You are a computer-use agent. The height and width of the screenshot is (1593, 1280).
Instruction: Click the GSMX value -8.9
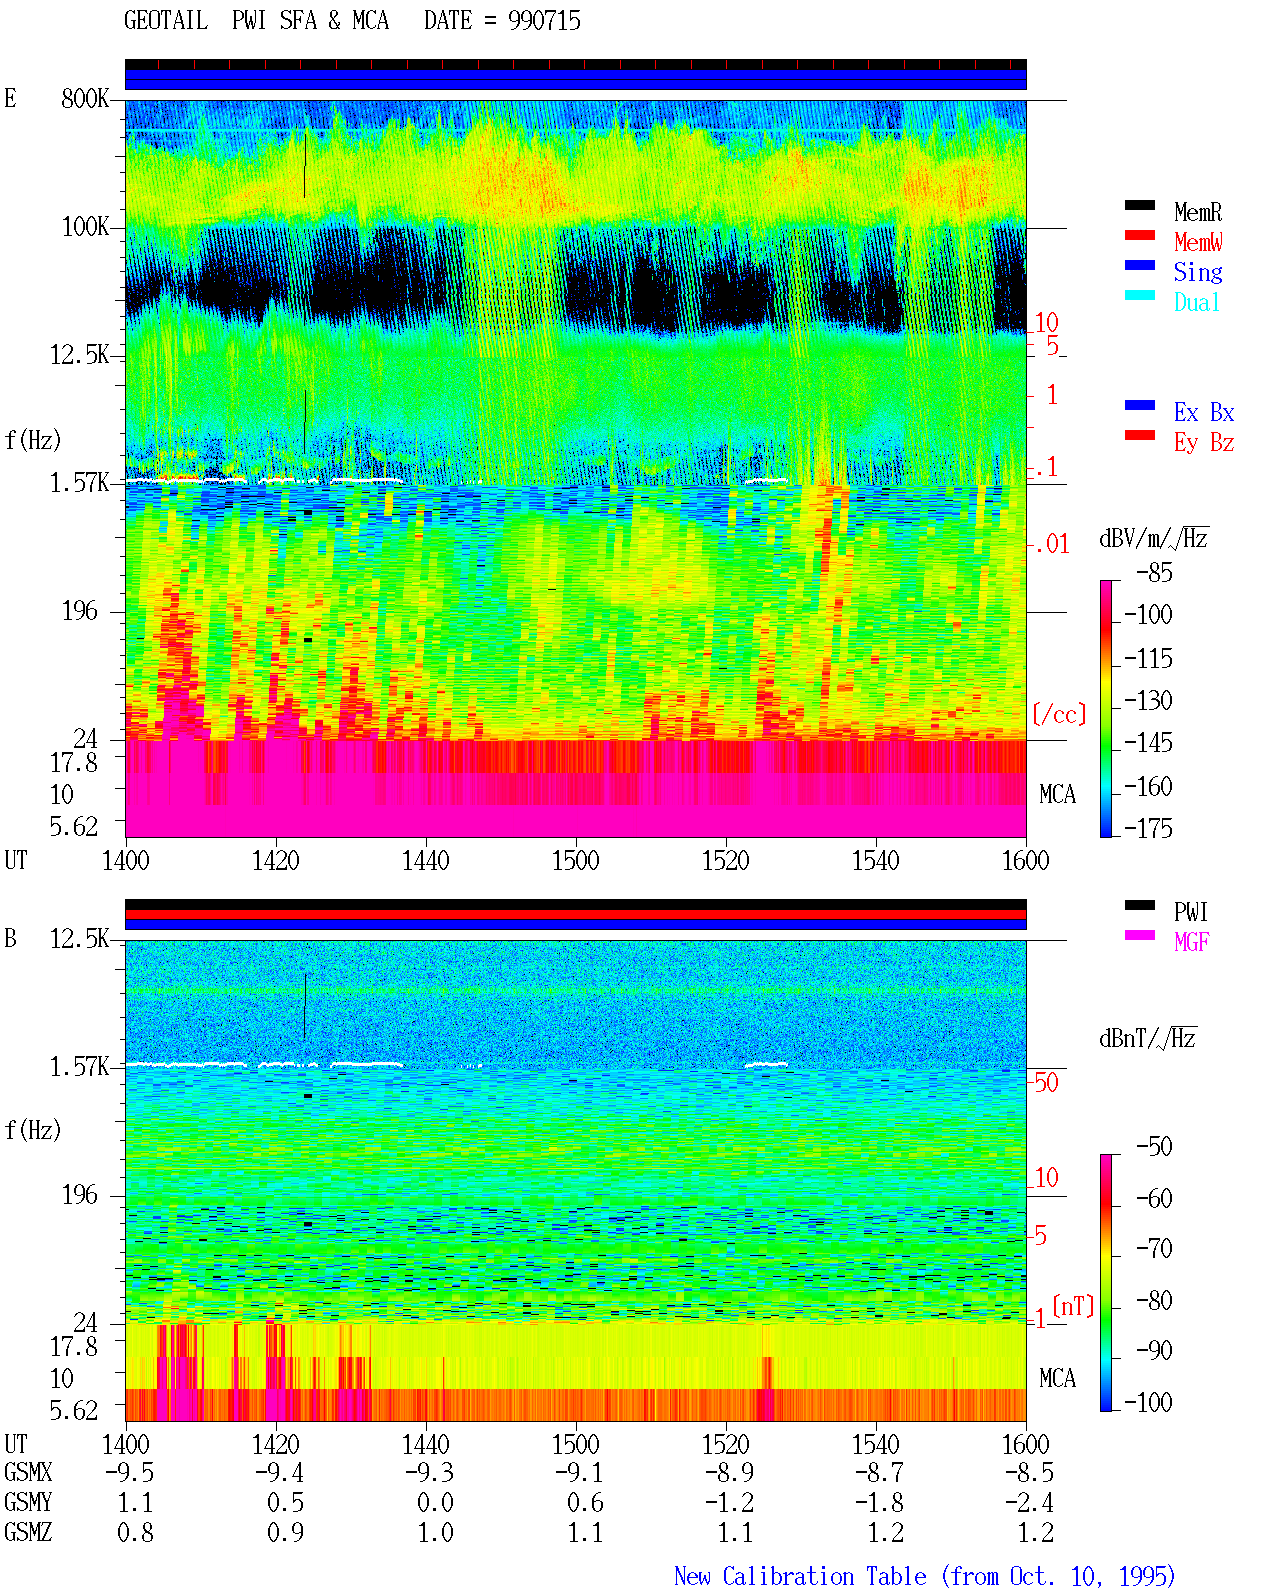729,1472
